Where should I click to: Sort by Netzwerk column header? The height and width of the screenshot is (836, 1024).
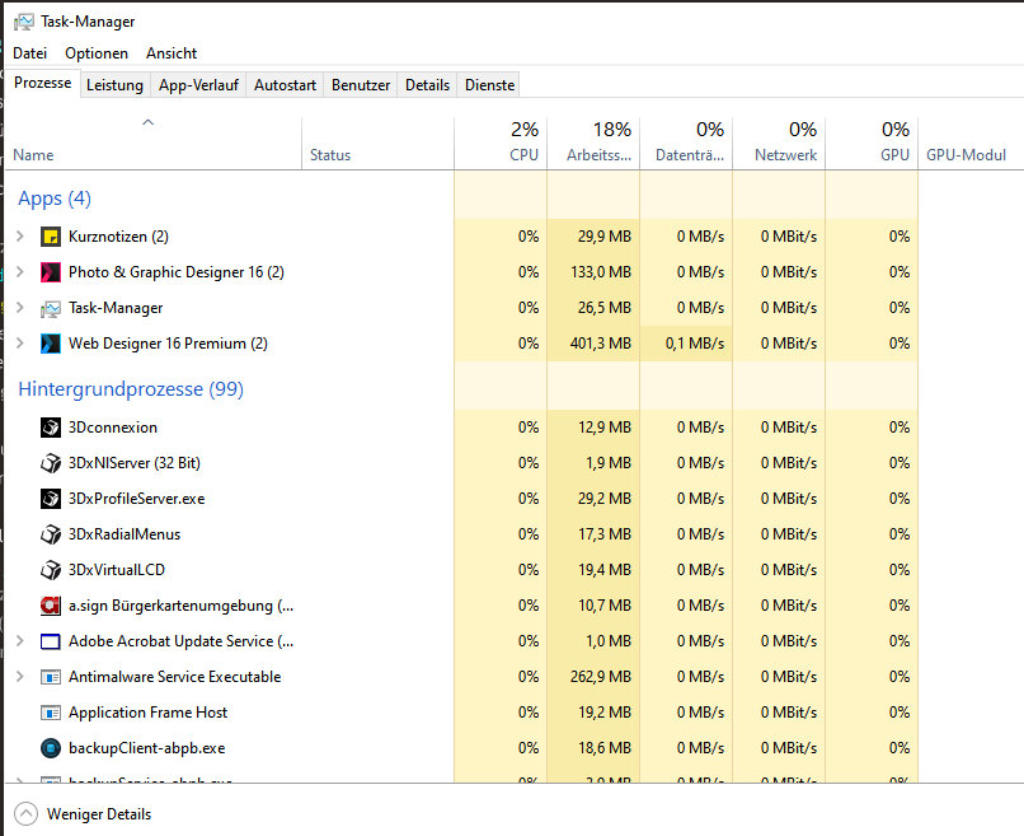click(x=779, y=143)
